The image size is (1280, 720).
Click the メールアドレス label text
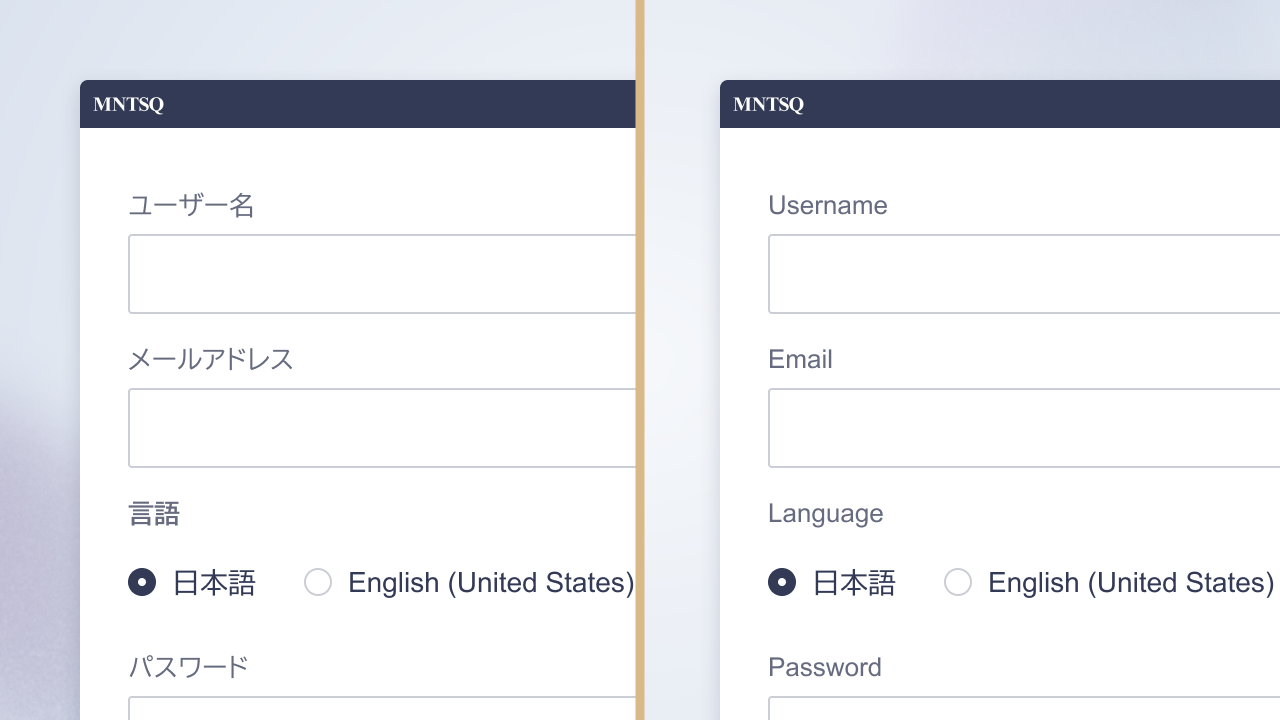(x=210, y=360)
